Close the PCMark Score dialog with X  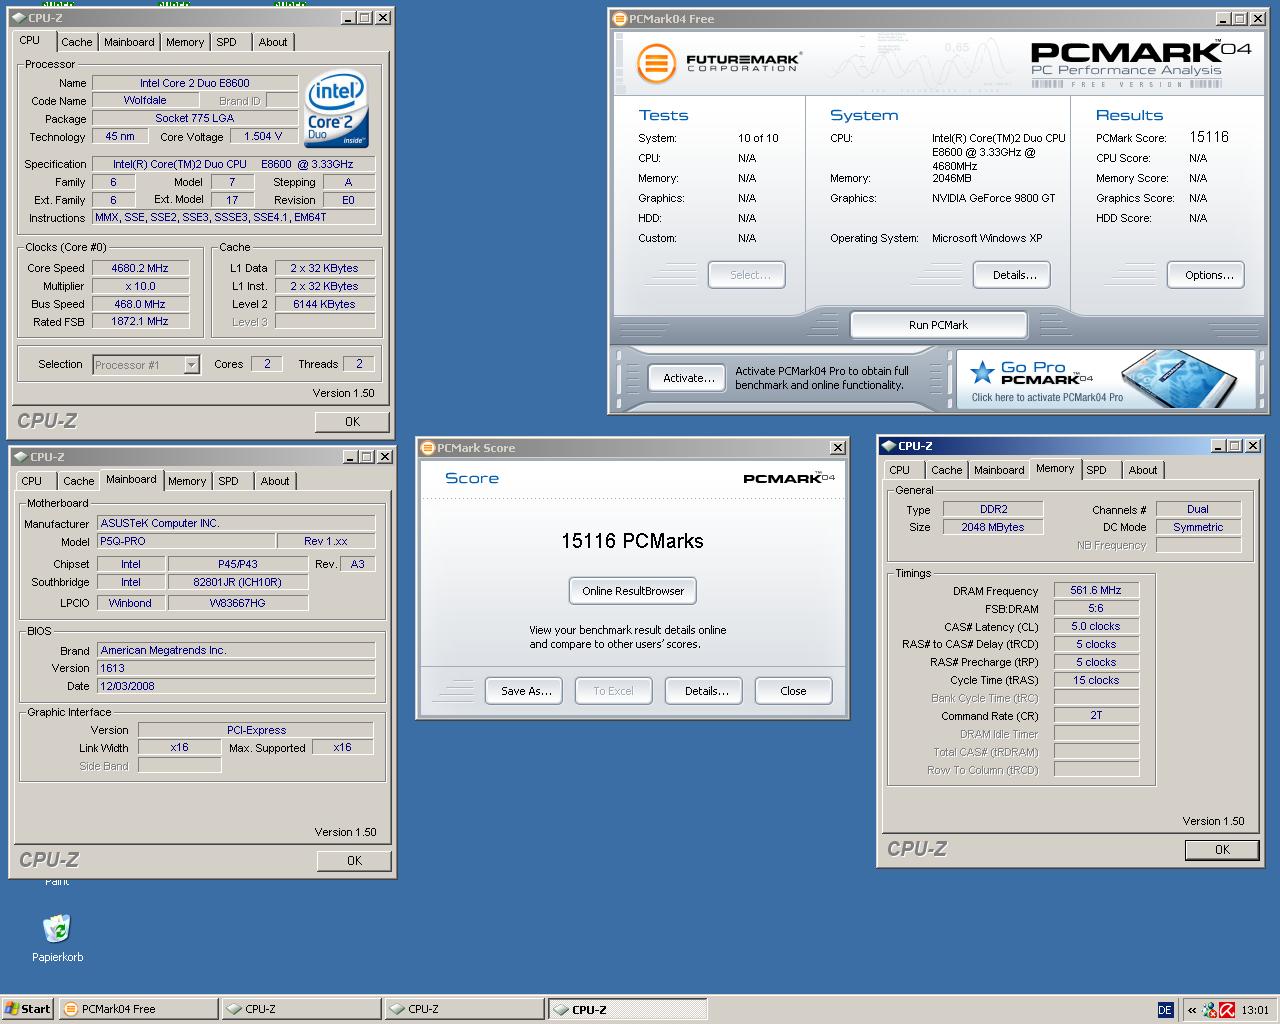pyautogui.click(x=837, y=448)
